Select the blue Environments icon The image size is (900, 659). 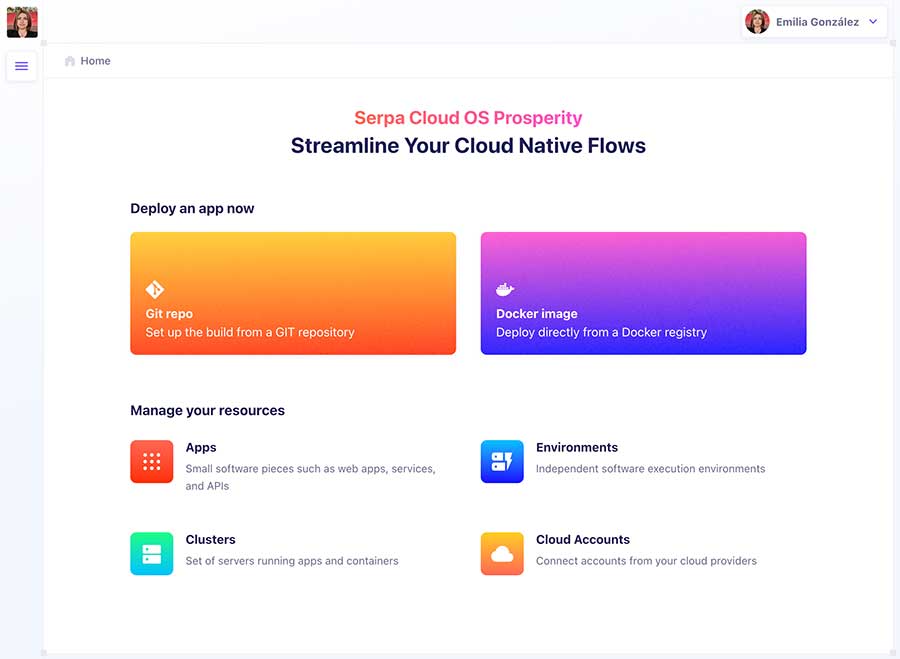pyautogui.click(x=502, y=461)
